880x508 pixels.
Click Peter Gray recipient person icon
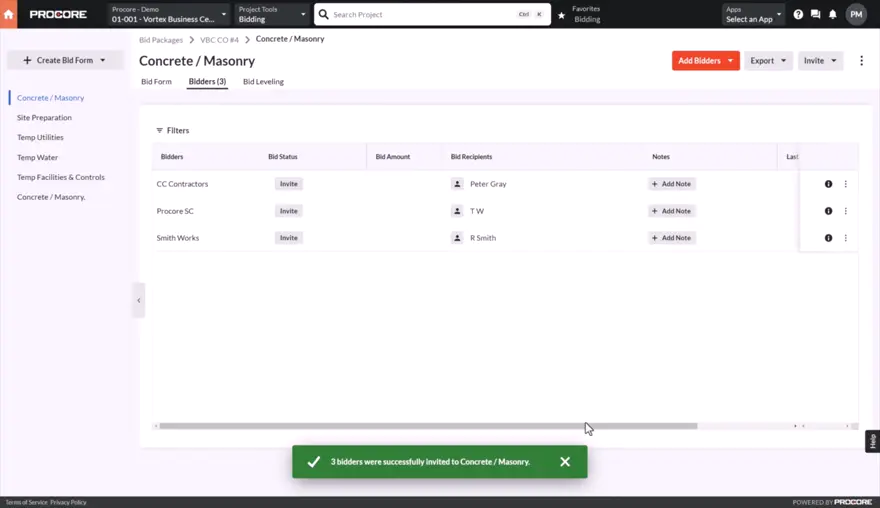[x=457, y=184]
